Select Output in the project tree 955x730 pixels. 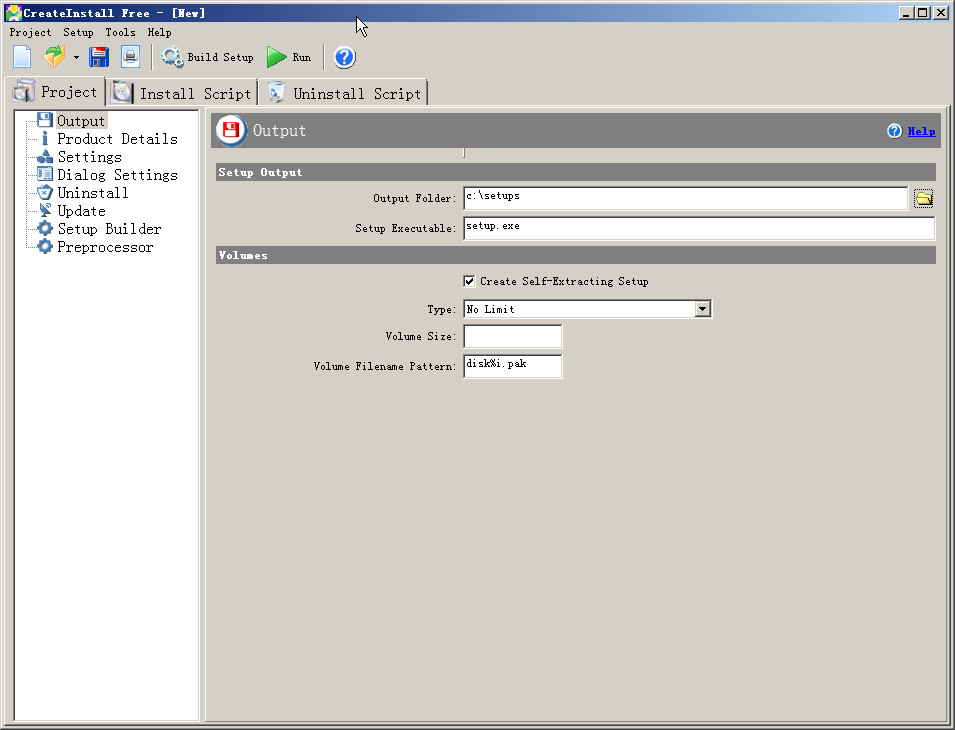[x=80, y=121]
